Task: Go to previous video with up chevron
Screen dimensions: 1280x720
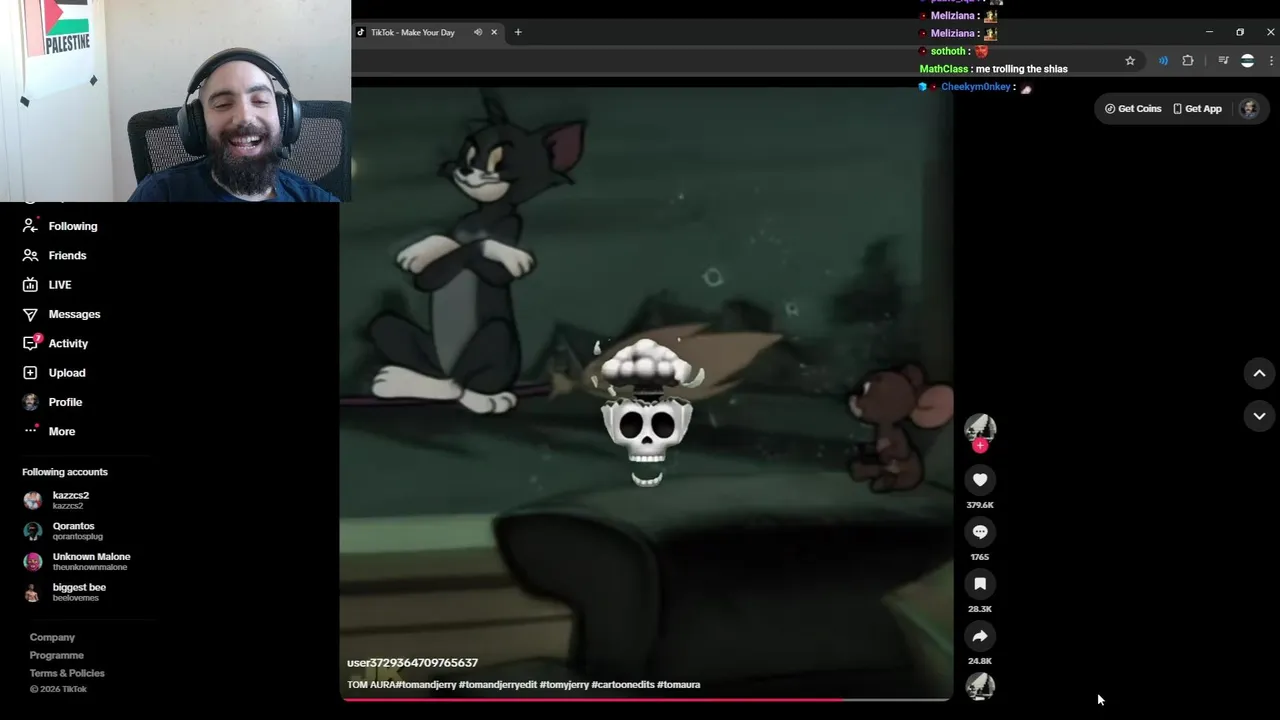Action: (1259, 374)
